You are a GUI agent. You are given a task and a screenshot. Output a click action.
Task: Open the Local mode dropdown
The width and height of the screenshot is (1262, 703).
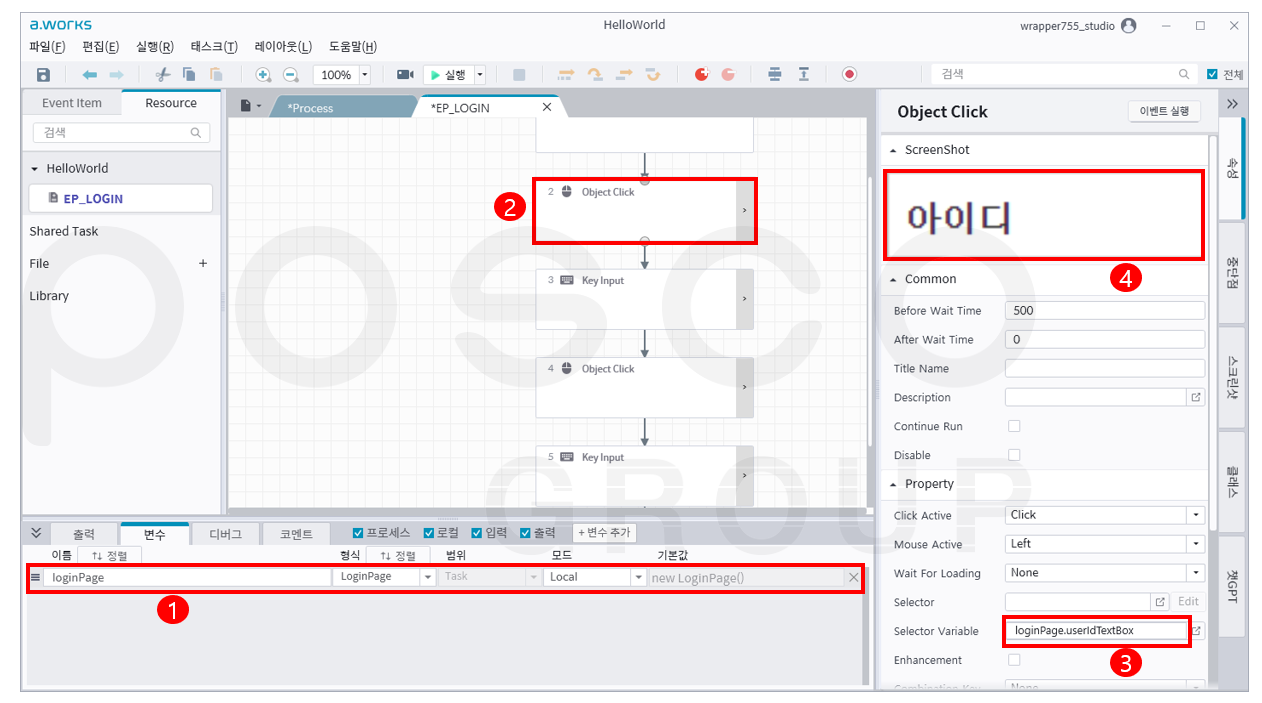(638, 577)
